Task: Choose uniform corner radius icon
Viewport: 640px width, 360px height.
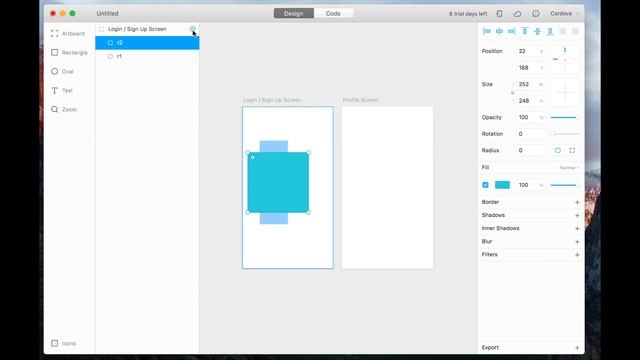Action: pos(558,150)
